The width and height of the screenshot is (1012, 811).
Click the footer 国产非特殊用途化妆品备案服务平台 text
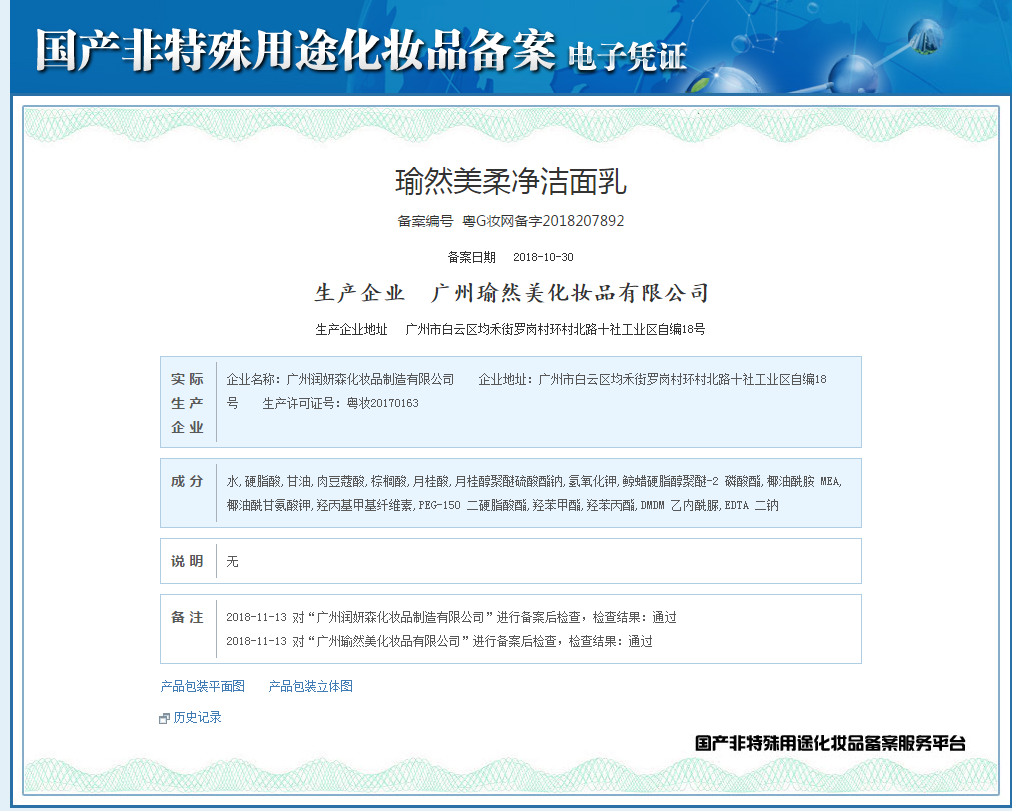tap(830, 743)
